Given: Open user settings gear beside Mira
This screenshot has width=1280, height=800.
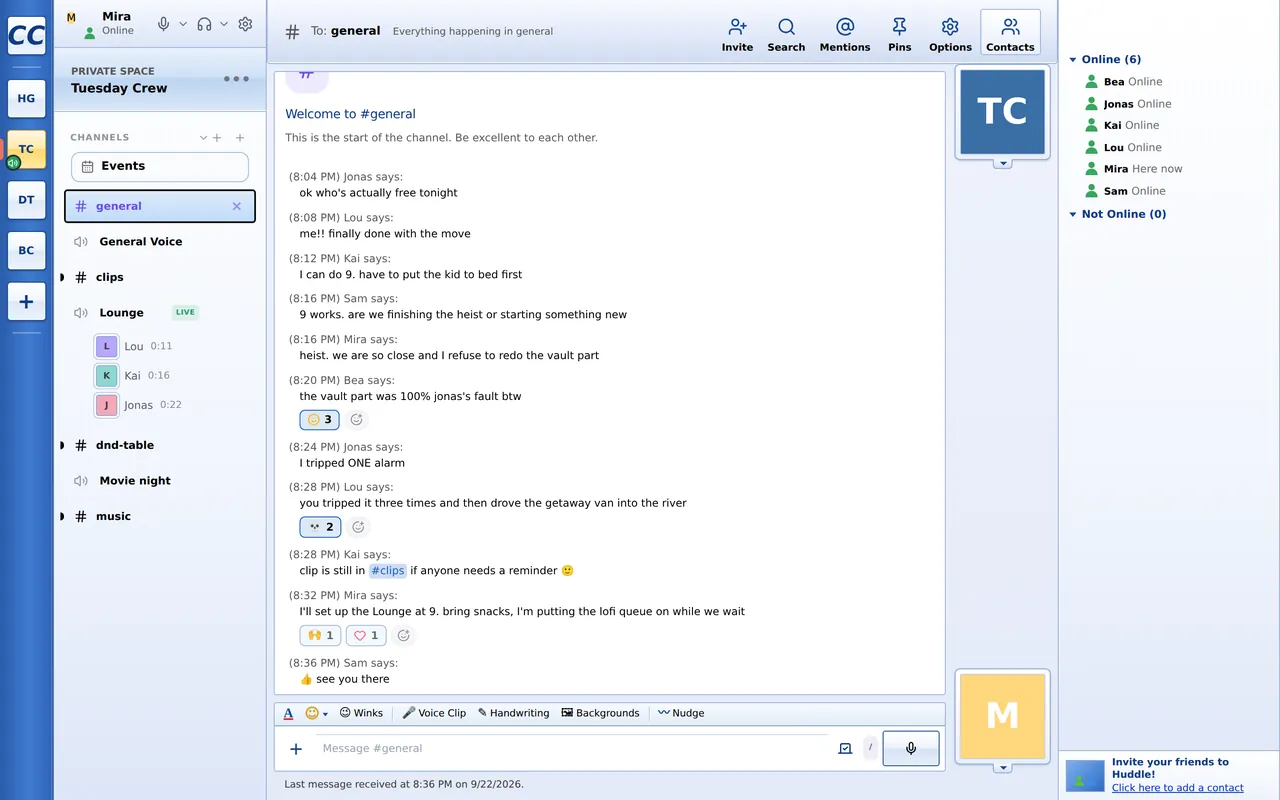Looking at the screenshot, I should [x=245, y=24].
